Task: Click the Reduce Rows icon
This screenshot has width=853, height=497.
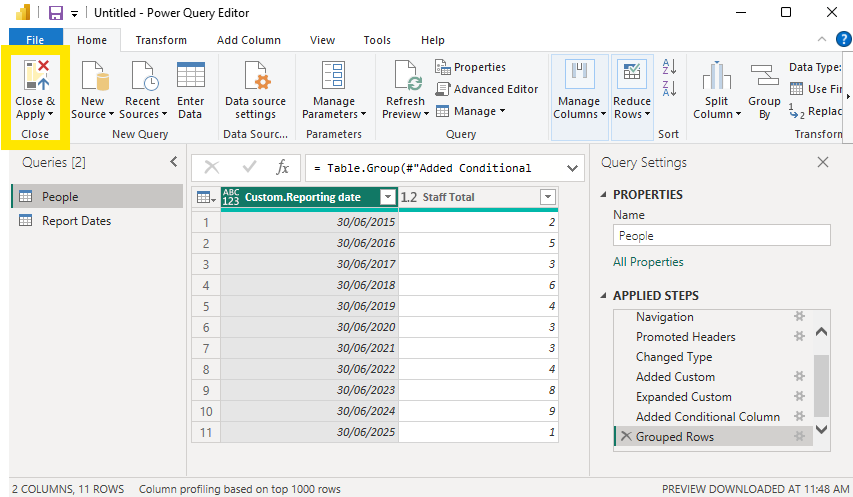Action: 632,74
